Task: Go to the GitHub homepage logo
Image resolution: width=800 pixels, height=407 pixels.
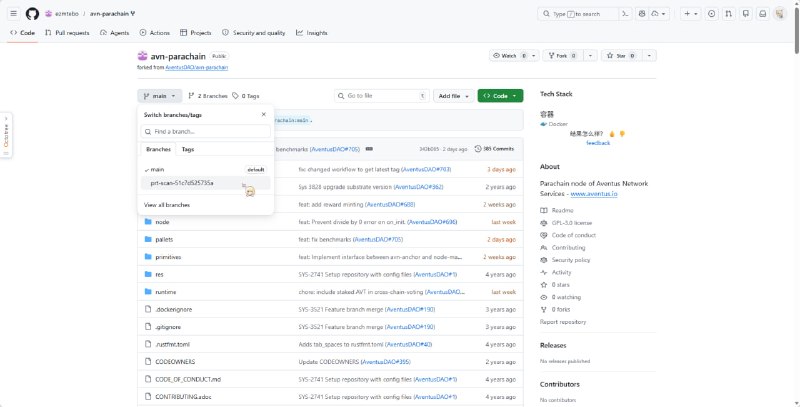Action: pos(32,14)
